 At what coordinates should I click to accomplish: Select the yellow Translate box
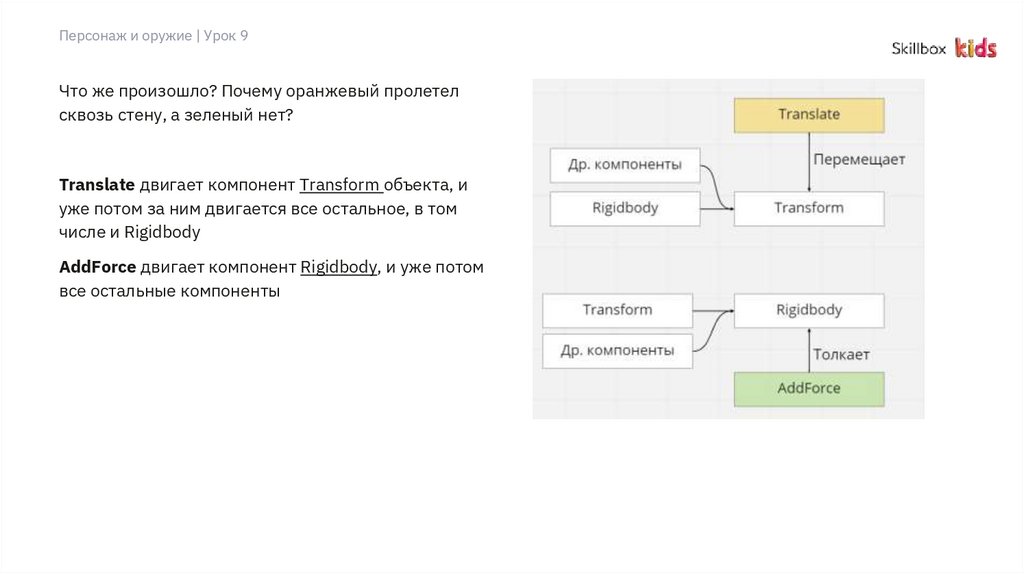809,115
